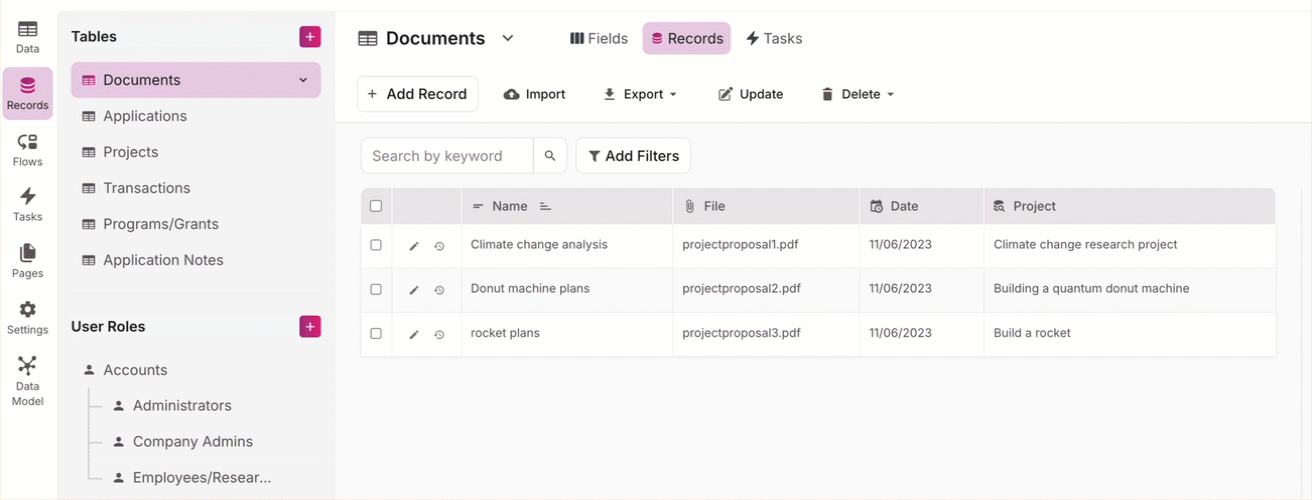Focus the Search by keyword field

point(447,156)
